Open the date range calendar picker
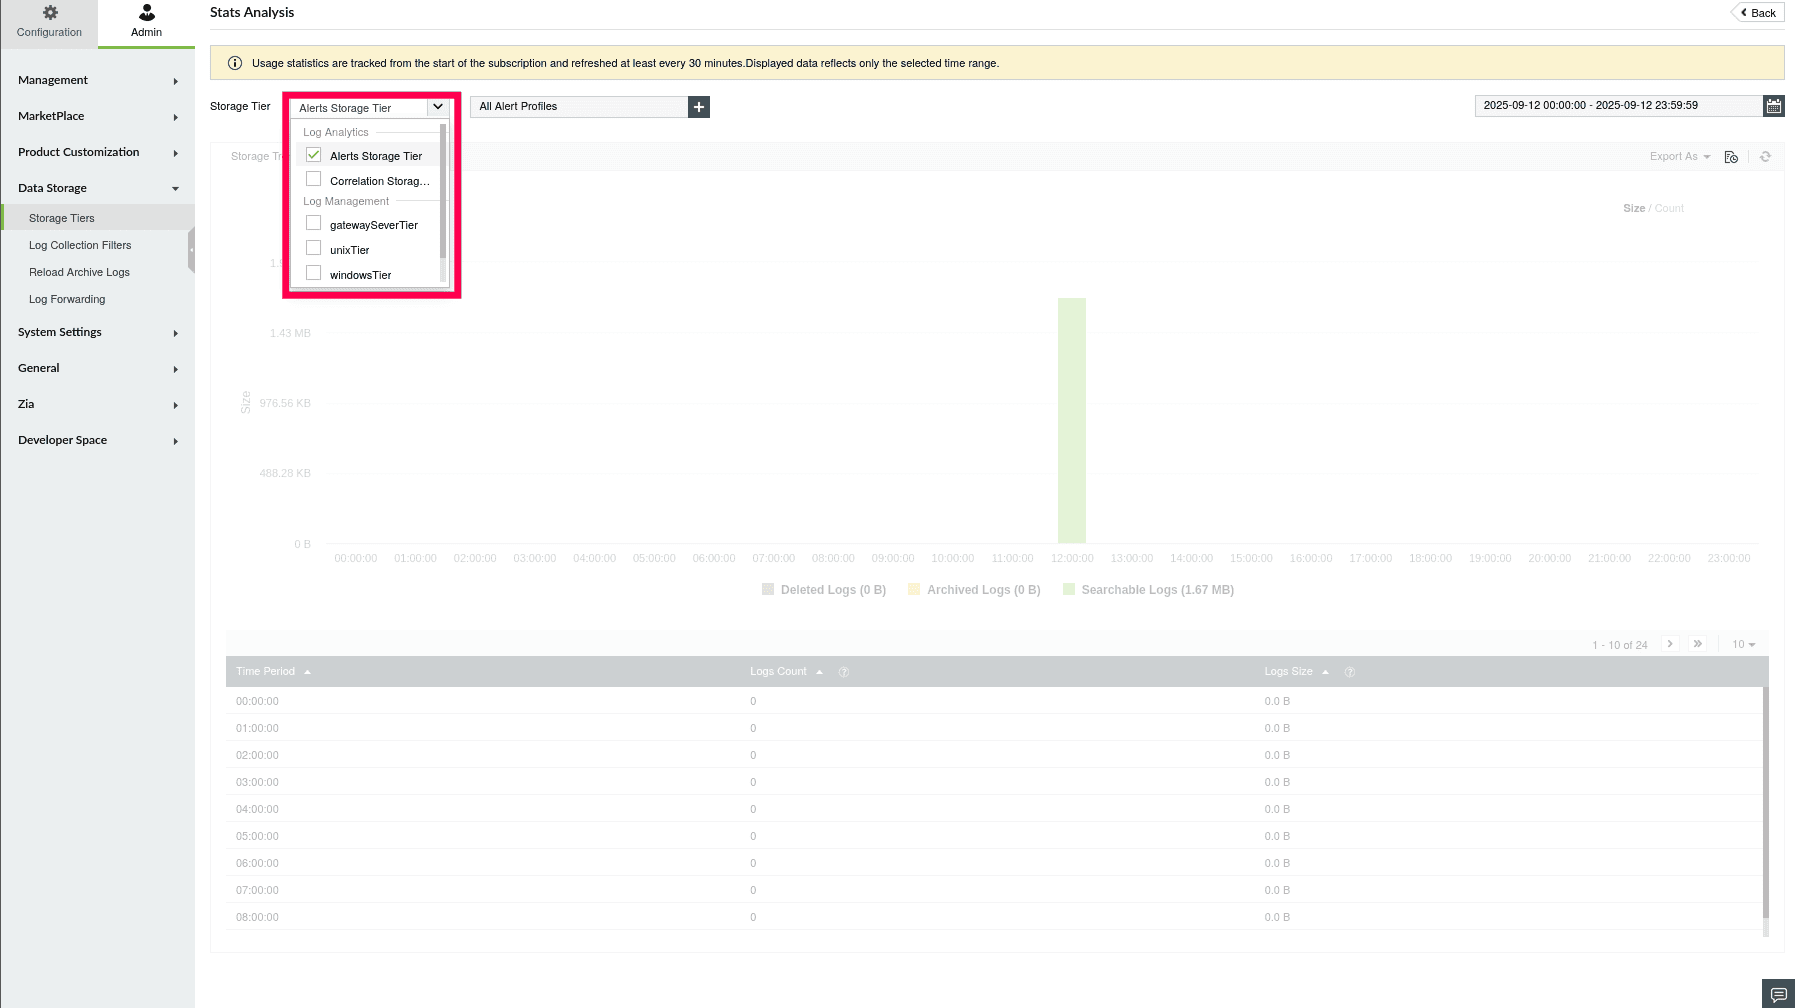The width and height of the screenshot is (1799, 1008). click(1774, 106)
